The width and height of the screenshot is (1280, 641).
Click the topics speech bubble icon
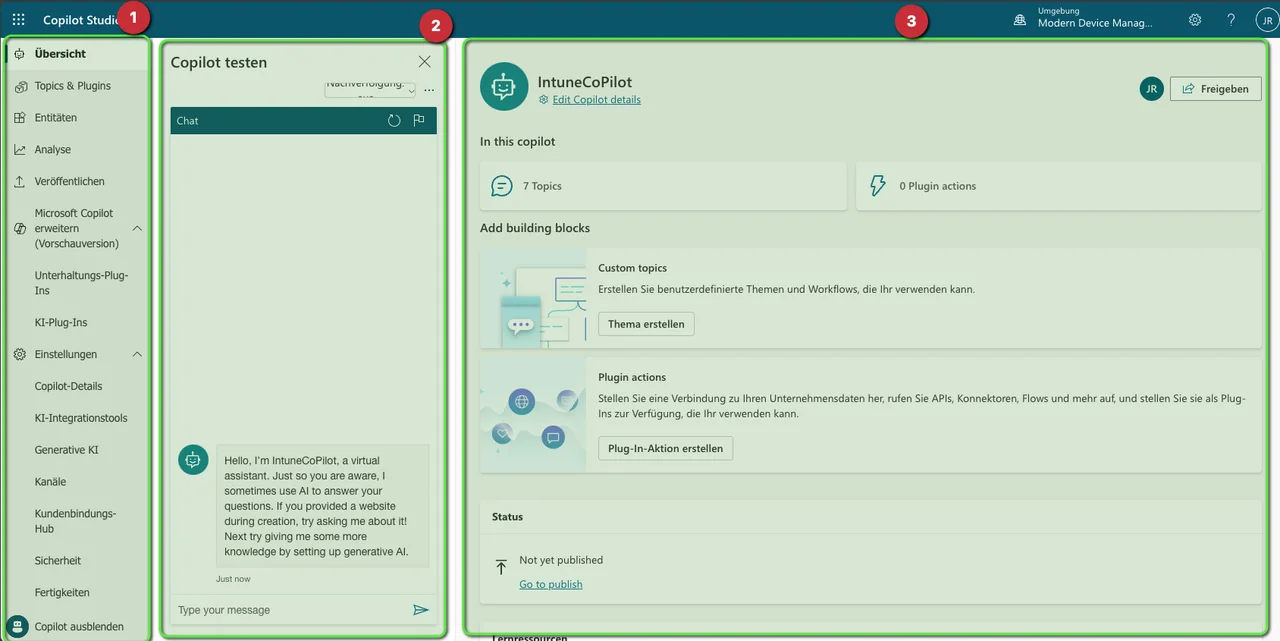(x=502, y=186)
